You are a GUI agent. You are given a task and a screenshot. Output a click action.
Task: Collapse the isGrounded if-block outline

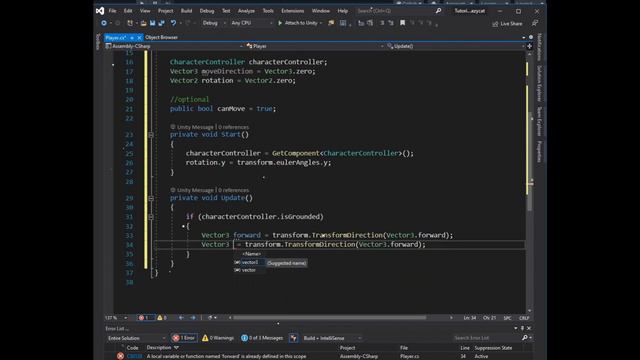(151, 217)
